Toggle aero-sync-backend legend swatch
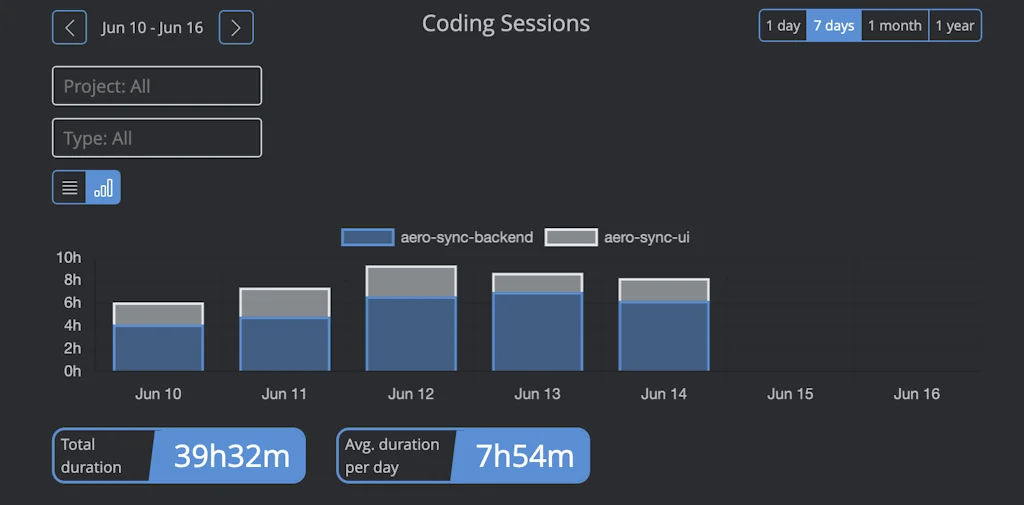Viewport: 1024px width, 505px height. (367, 238)
